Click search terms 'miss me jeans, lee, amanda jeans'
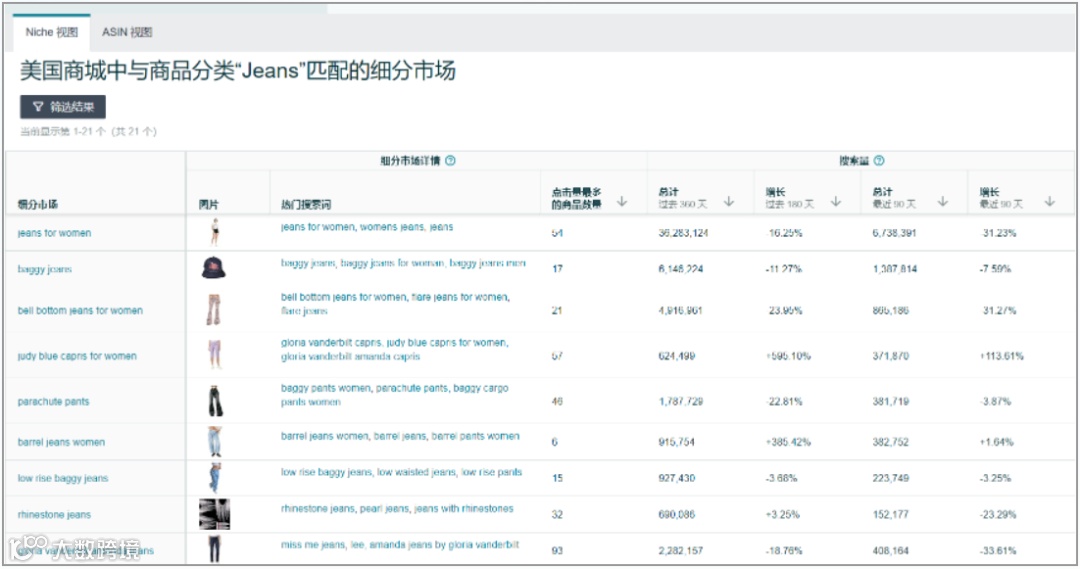1080x569 pixels. tap(399, 544)
